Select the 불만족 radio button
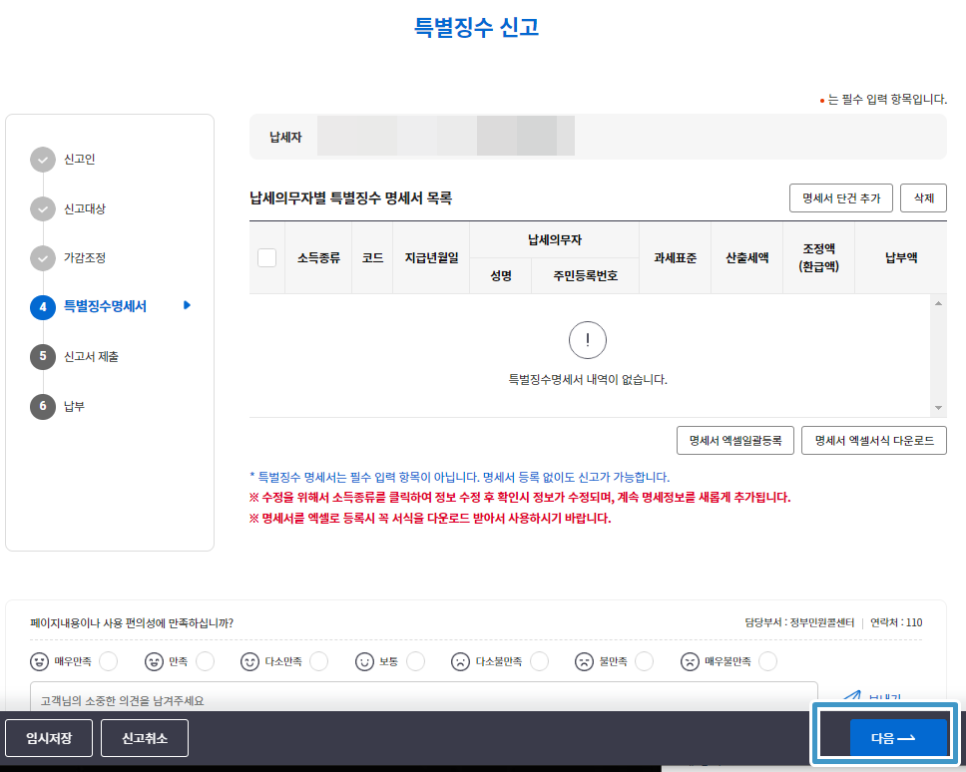The height and width of the screenshot is (772, 966). (644, 661)
